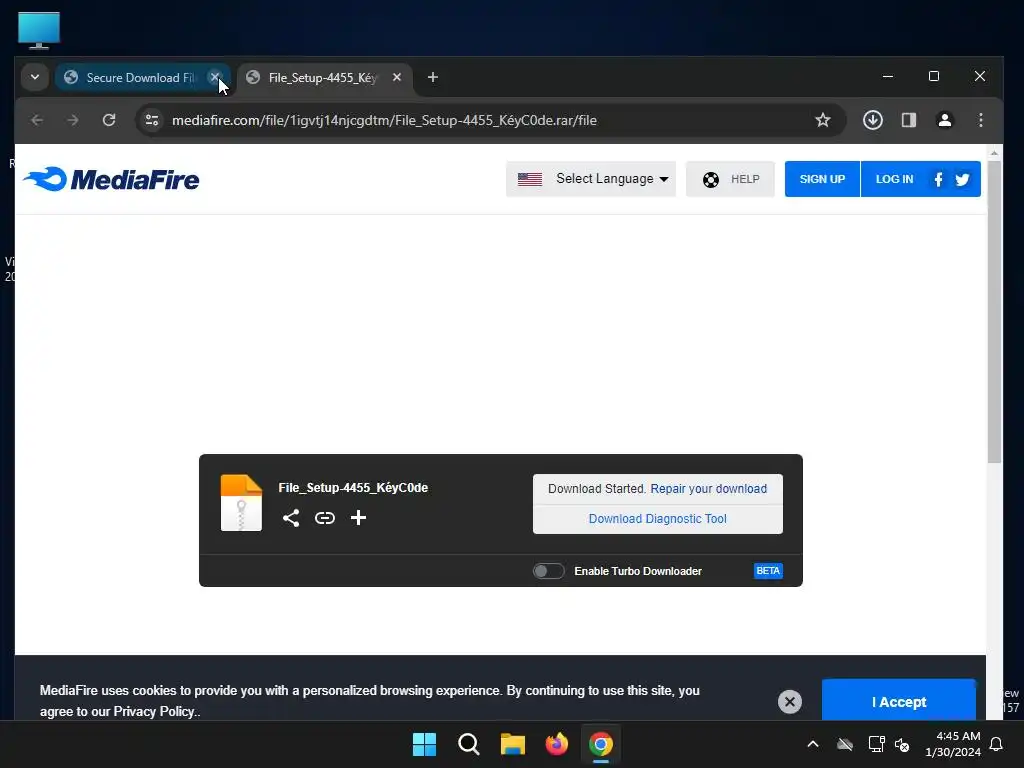This screenshot has height=768, width=1024.
Task: Click the OneDrive cloud tray icon
Action: point(845,744)
